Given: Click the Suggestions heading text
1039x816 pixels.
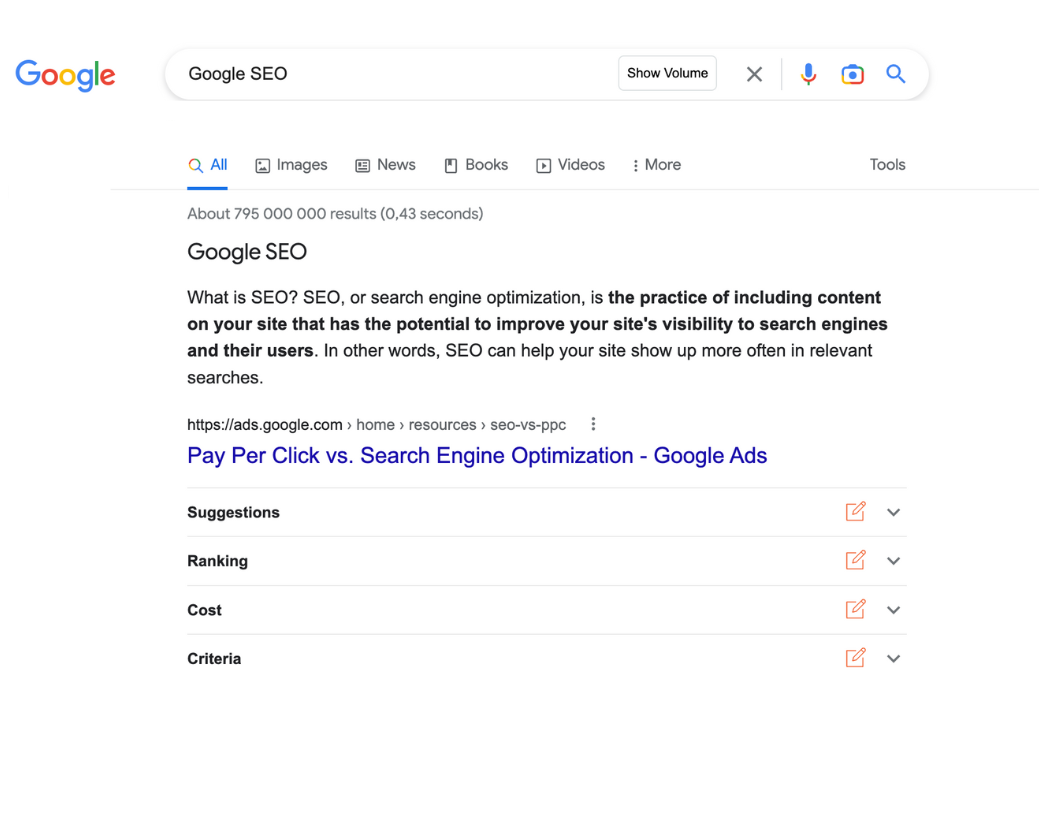Looking at the screenshot, I should (x=233, y=512).
